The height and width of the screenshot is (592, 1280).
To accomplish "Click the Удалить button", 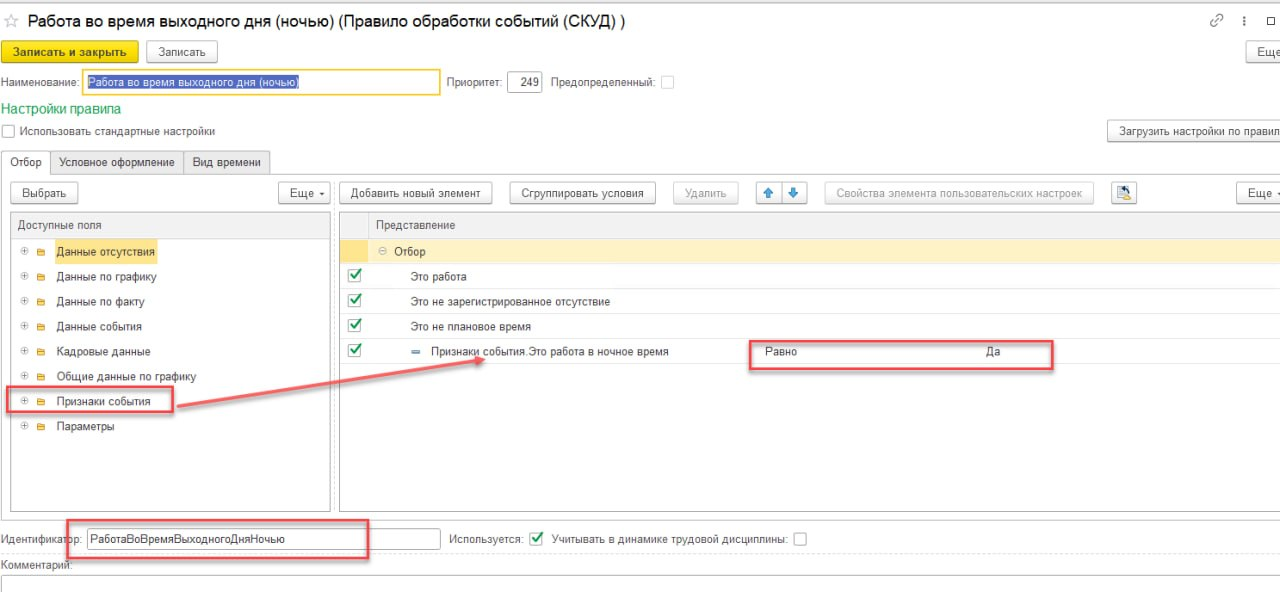I will 706,193.
